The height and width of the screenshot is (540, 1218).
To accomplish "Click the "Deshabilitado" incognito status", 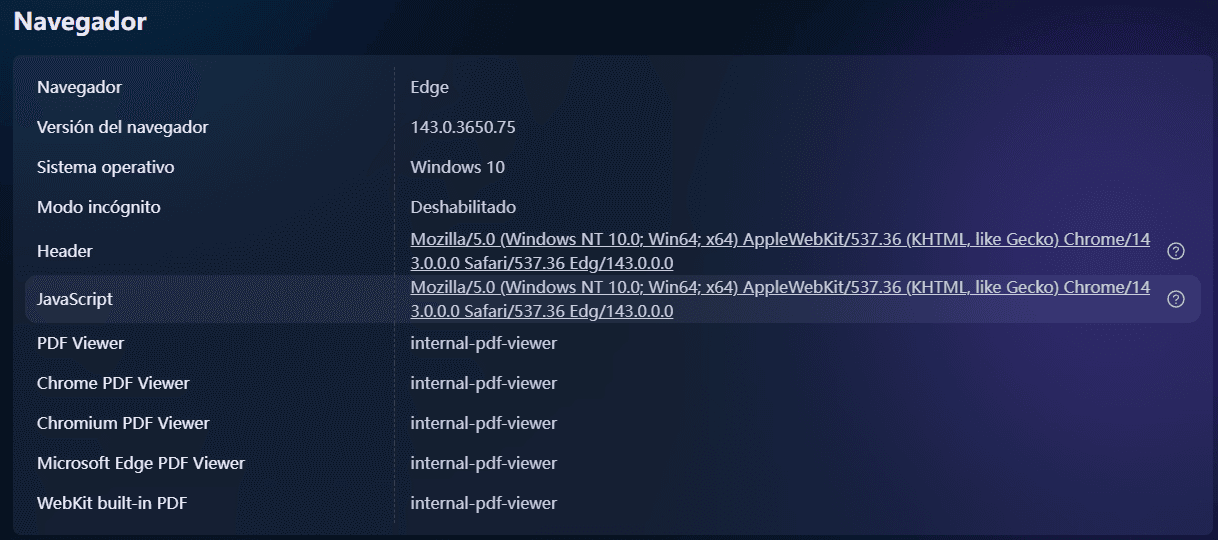I will pos(463,207).
